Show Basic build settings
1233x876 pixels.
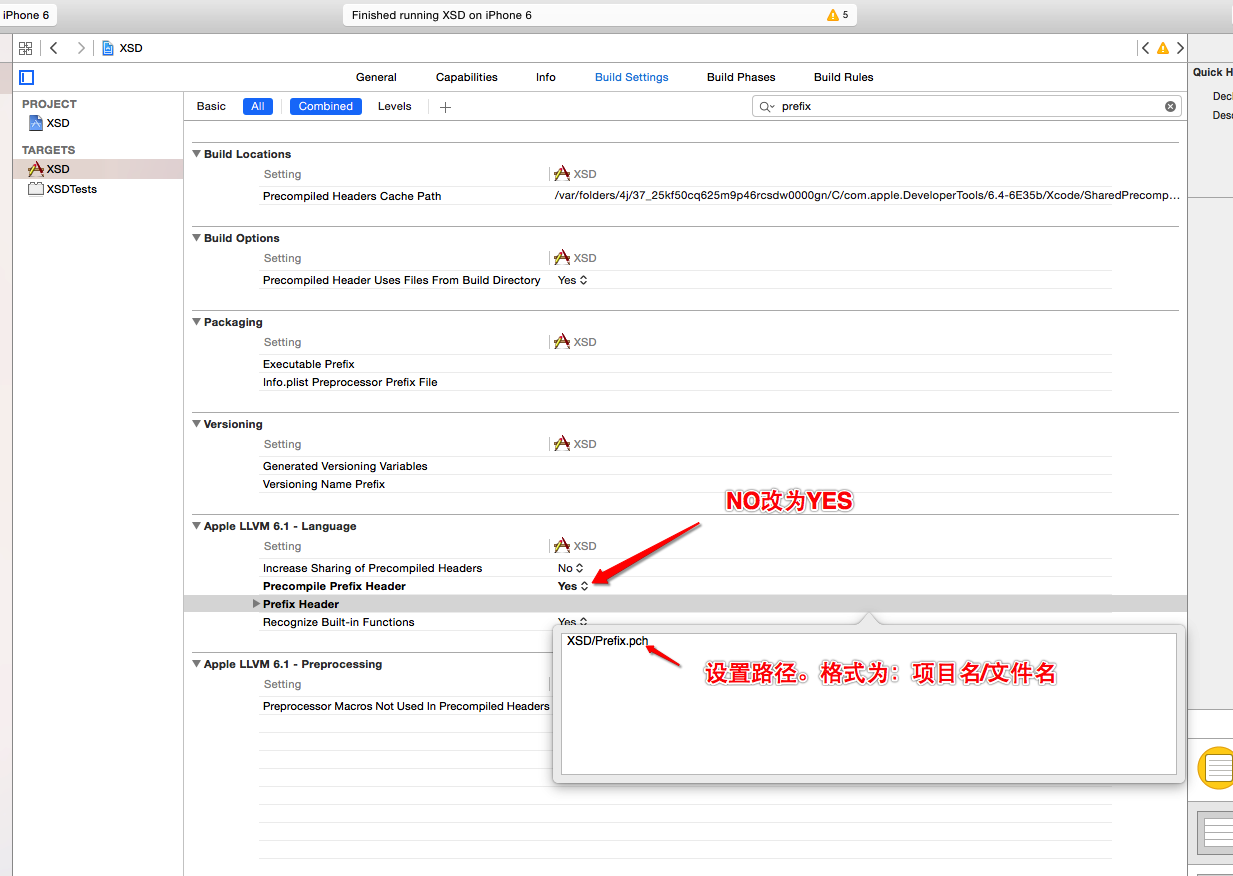pos(211,106)
